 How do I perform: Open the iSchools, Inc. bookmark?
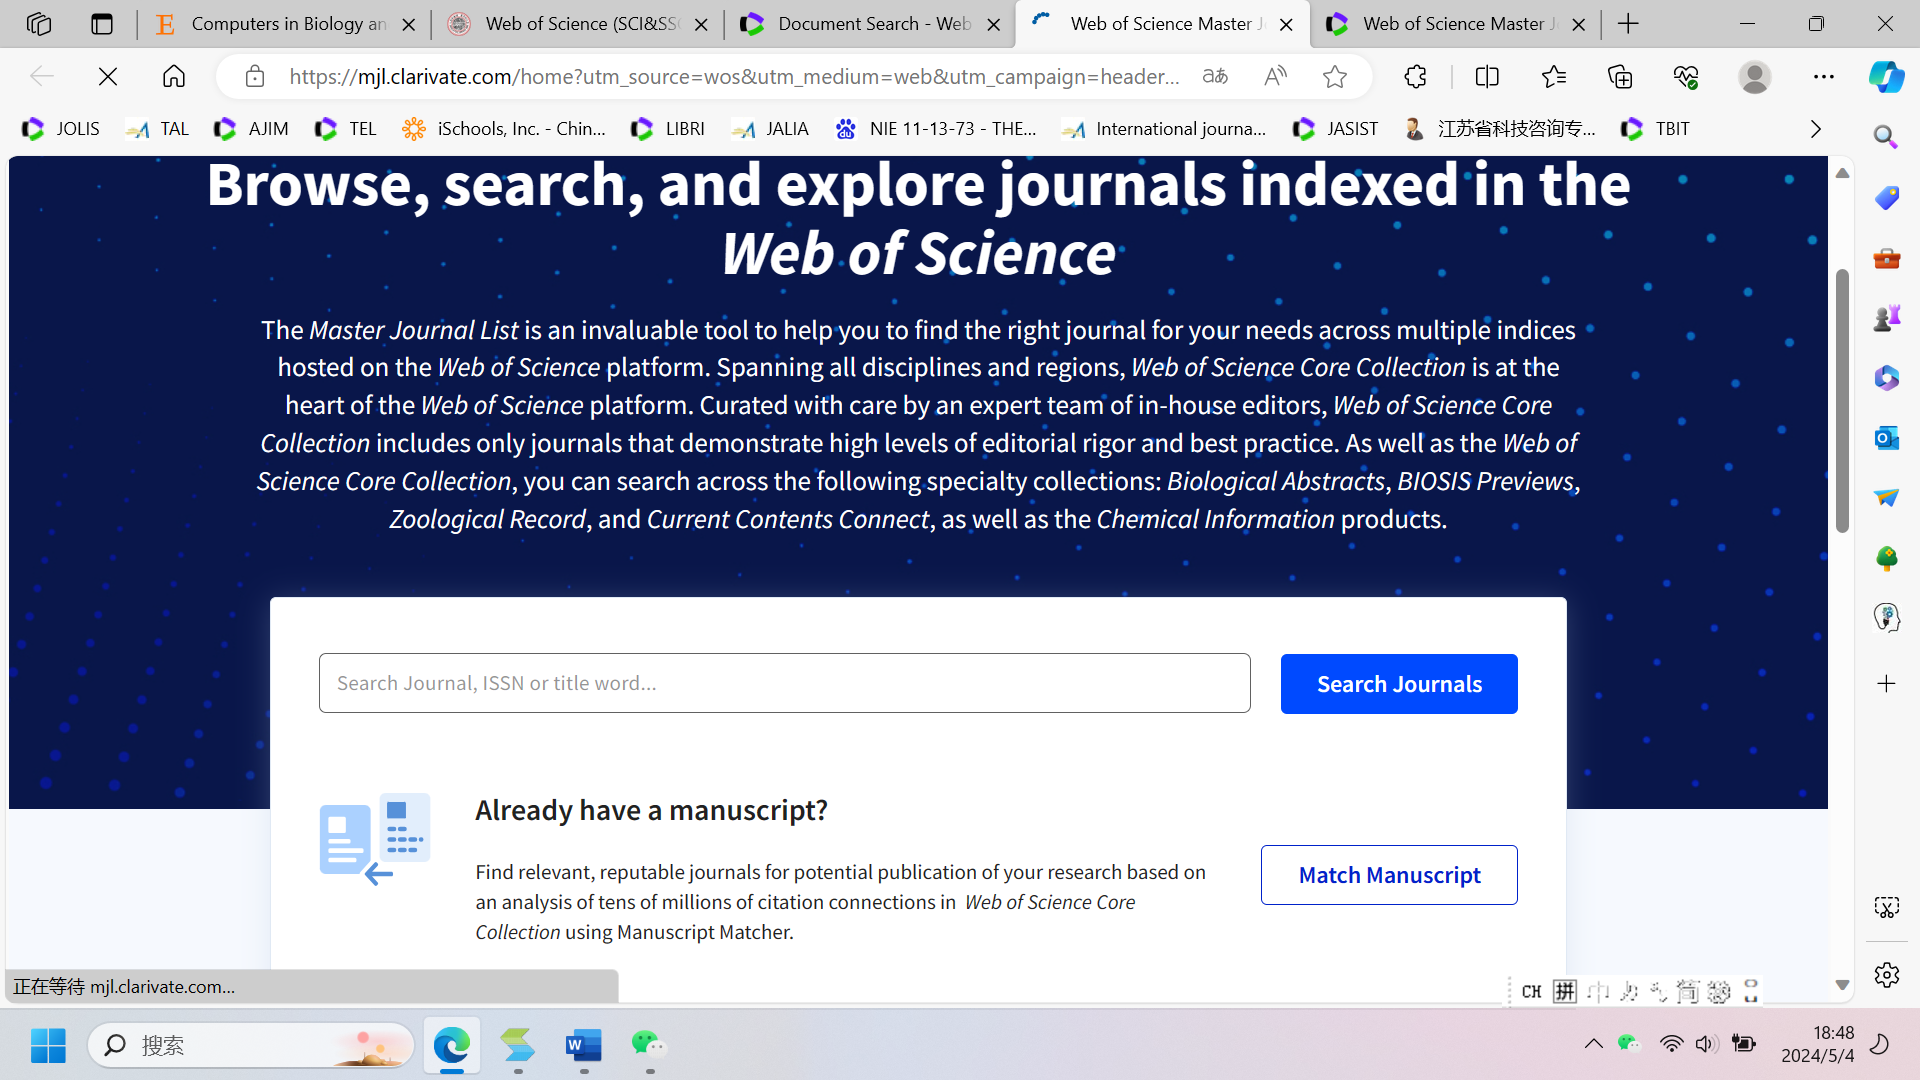[504, 129]
